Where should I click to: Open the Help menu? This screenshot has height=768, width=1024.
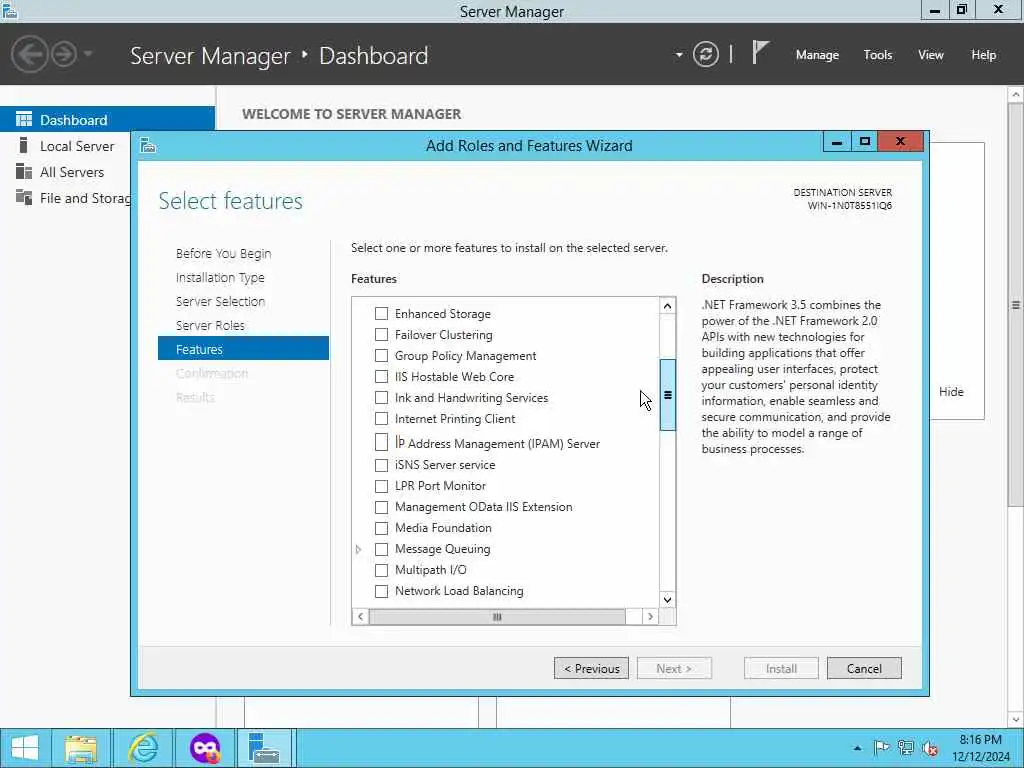coord(983,55)
